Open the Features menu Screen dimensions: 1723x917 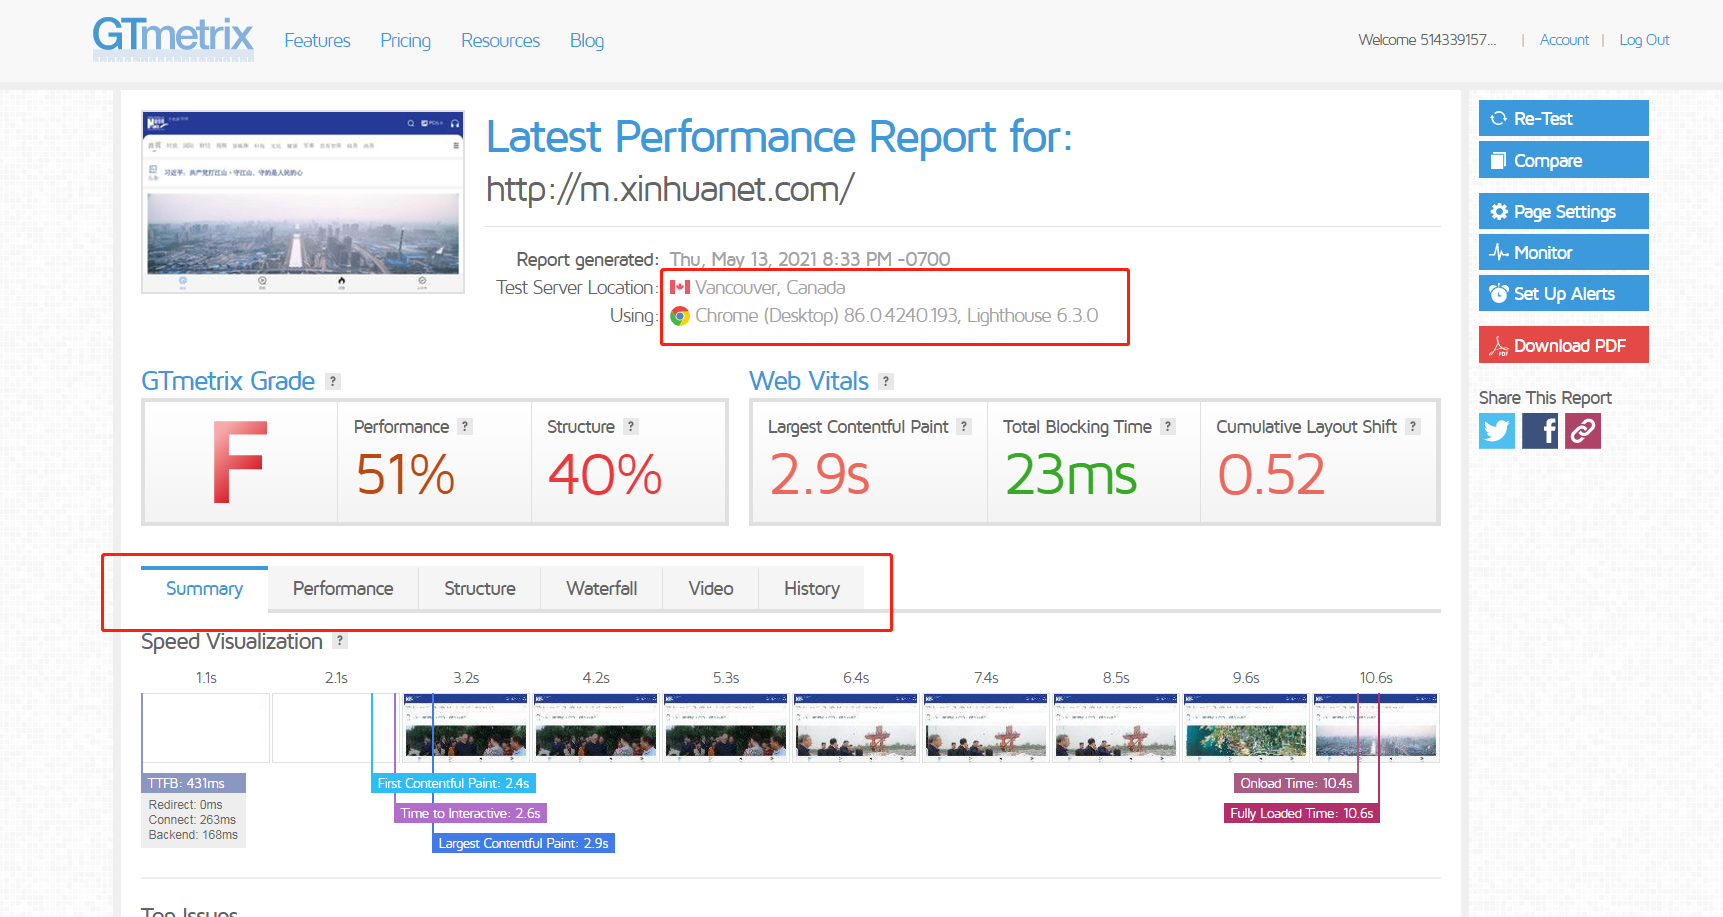[317, 40]
